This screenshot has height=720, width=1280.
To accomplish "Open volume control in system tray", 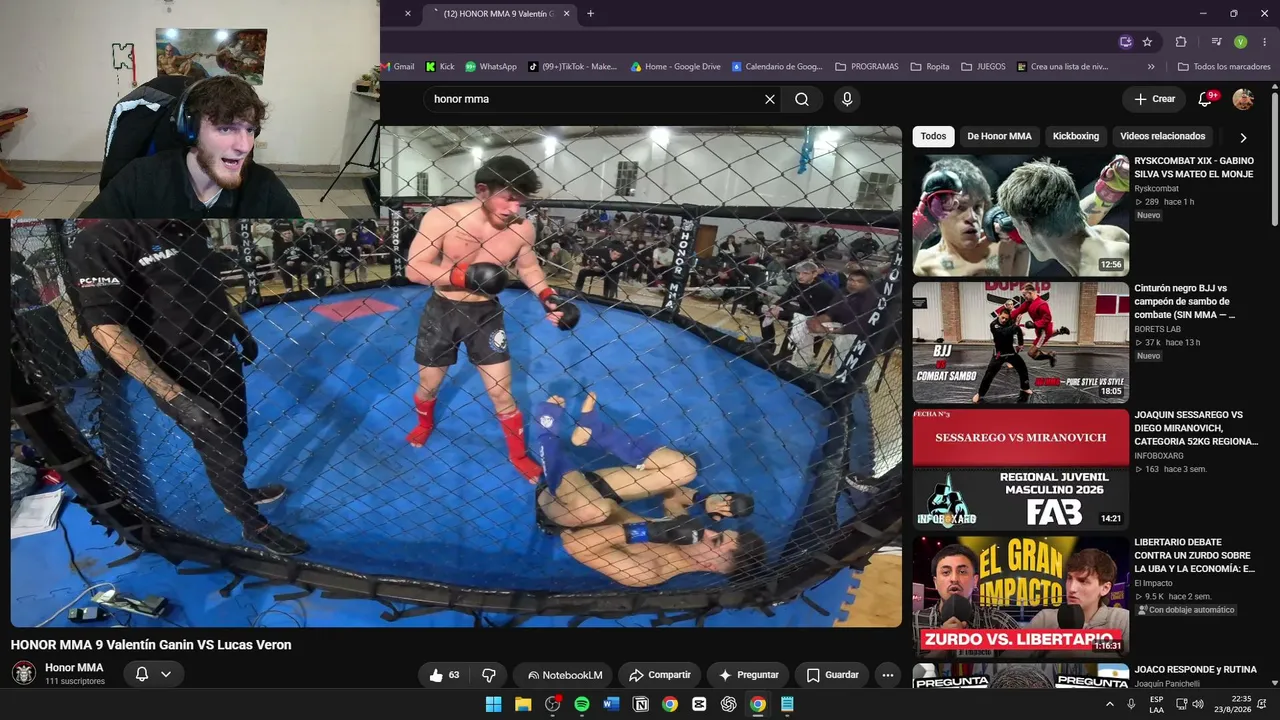I will tap(1198, 704).
